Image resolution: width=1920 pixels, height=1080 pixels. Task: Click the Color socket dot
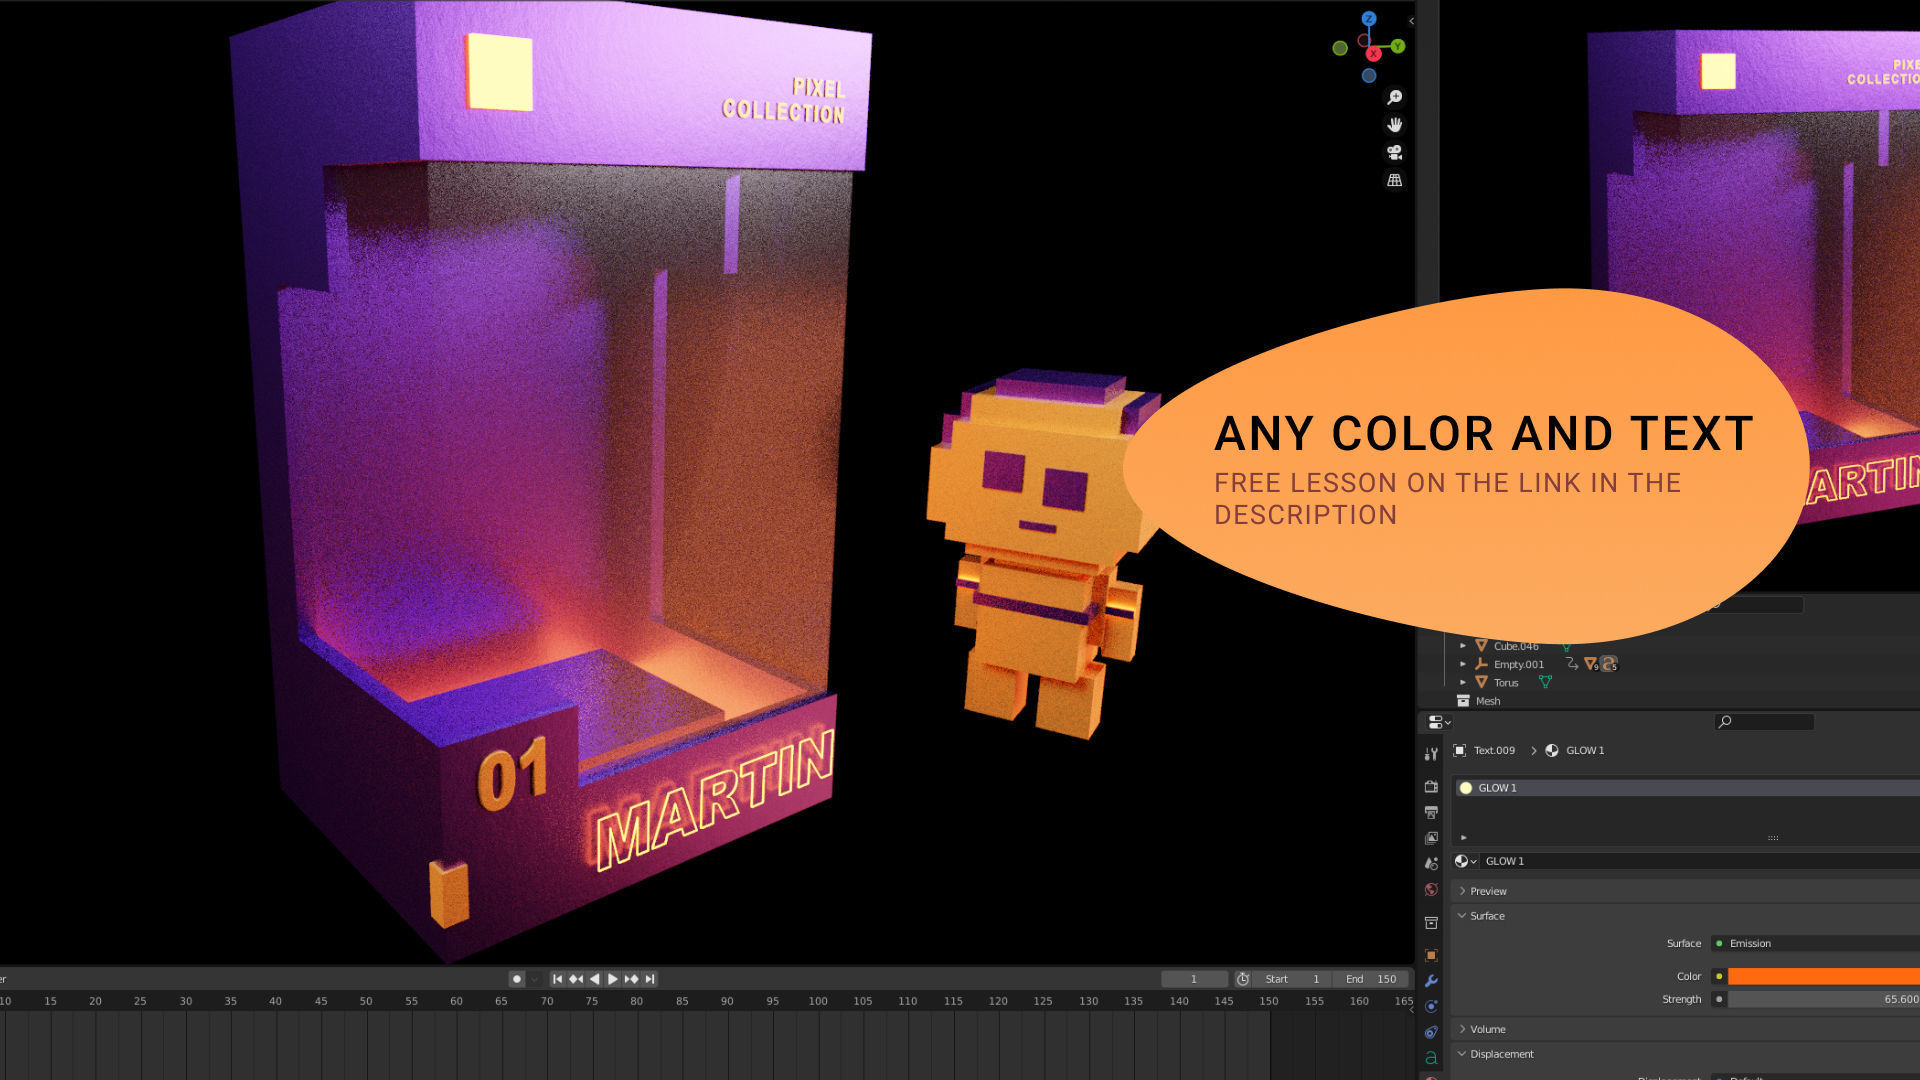[1719, 976]
